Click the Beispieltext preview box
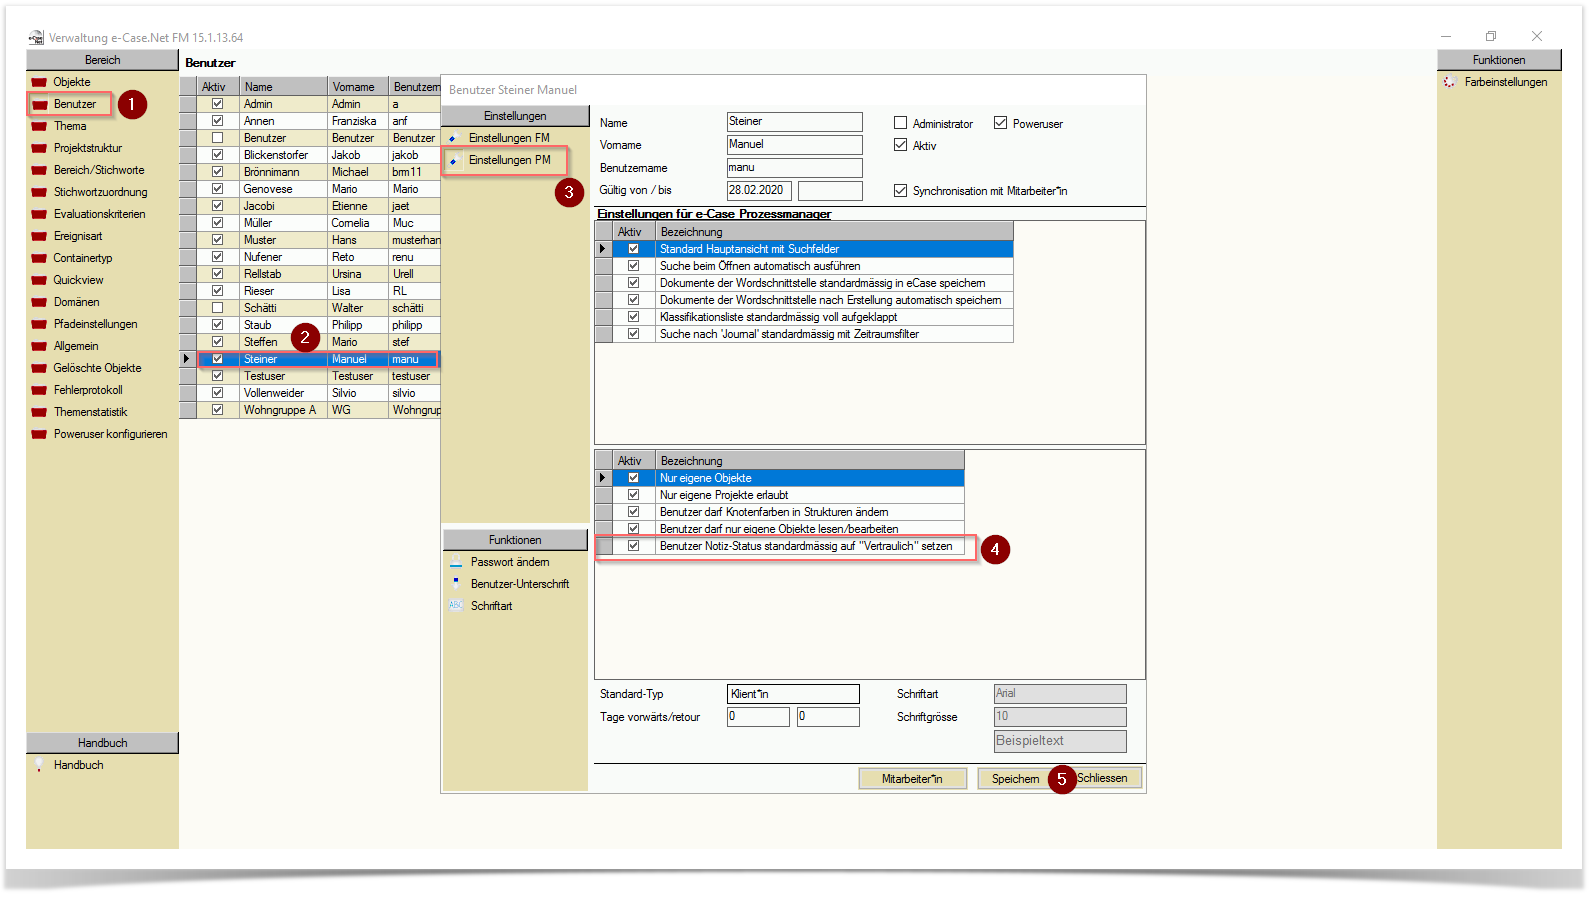The height and width of the screenshot is (898, 1596). coord(1060,741)
